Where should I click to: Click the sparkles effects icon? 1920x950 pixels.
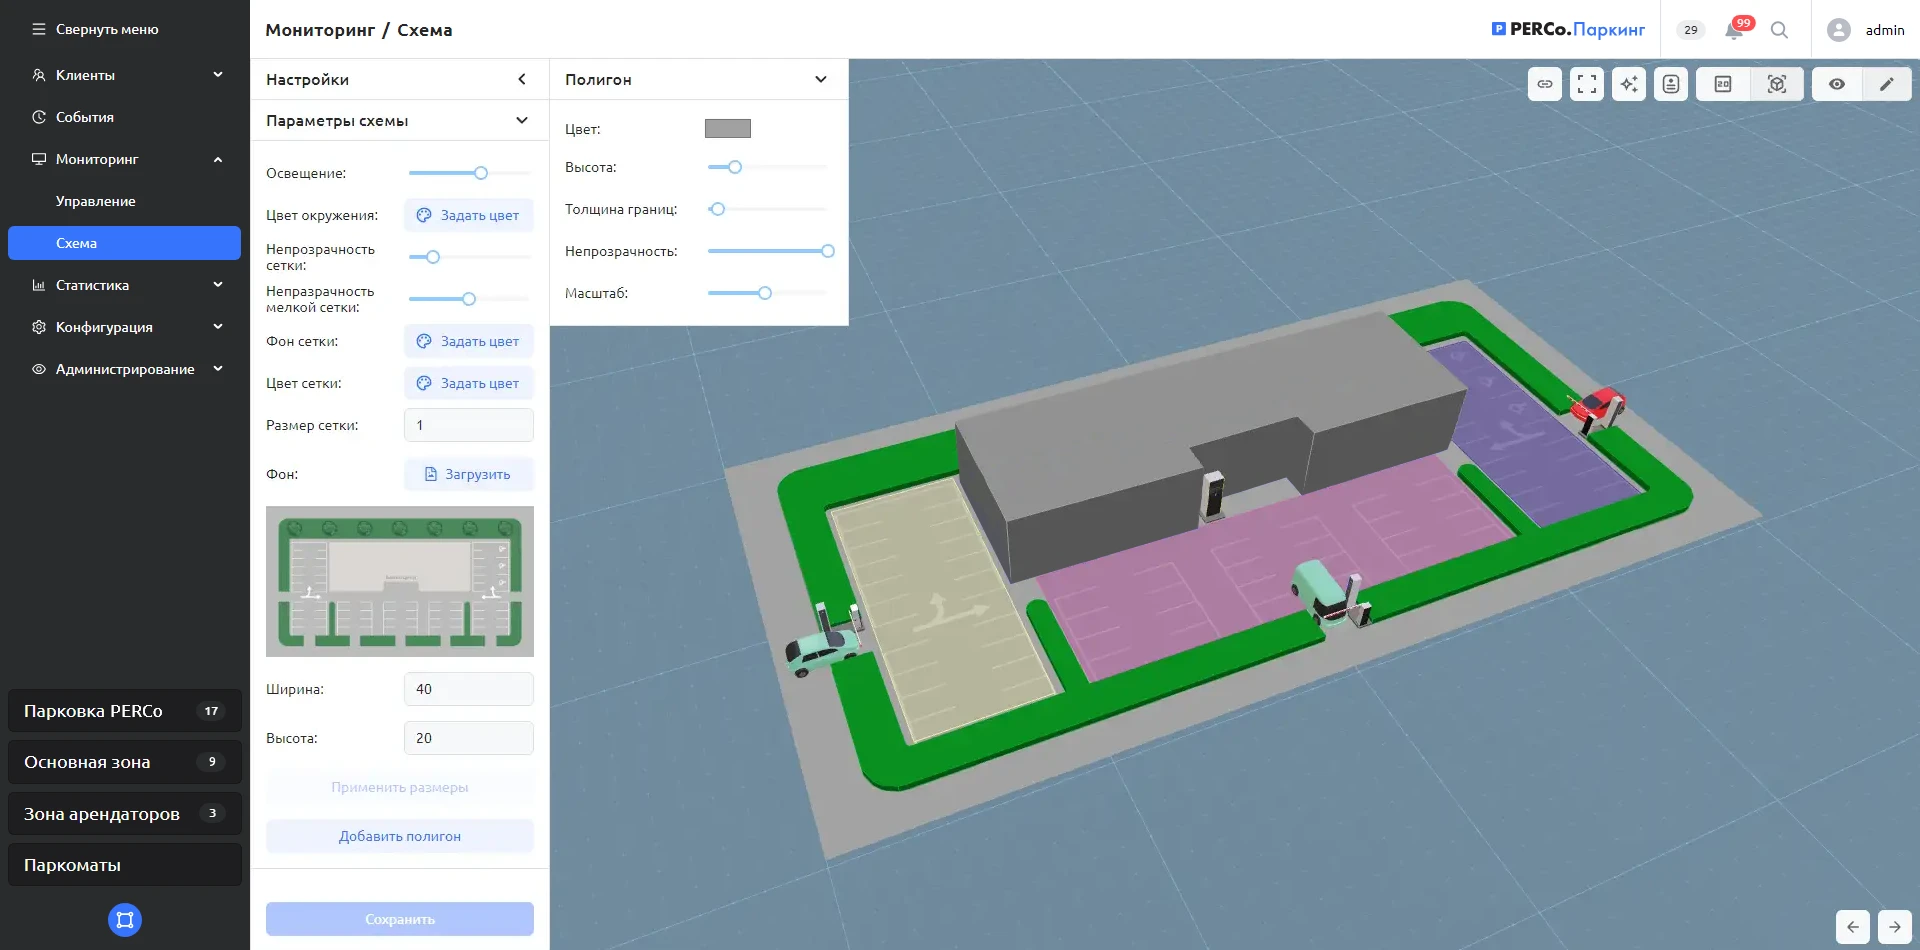pos(1629,84)
